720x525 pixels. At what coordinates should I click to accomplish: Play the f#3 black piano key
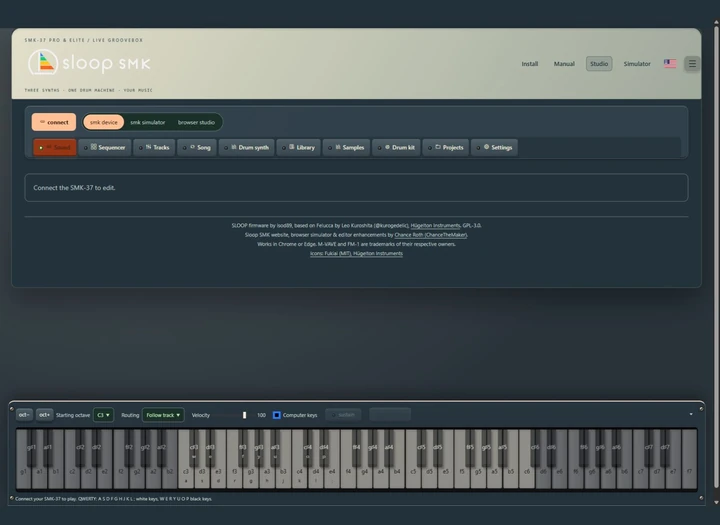pos(243,446)
